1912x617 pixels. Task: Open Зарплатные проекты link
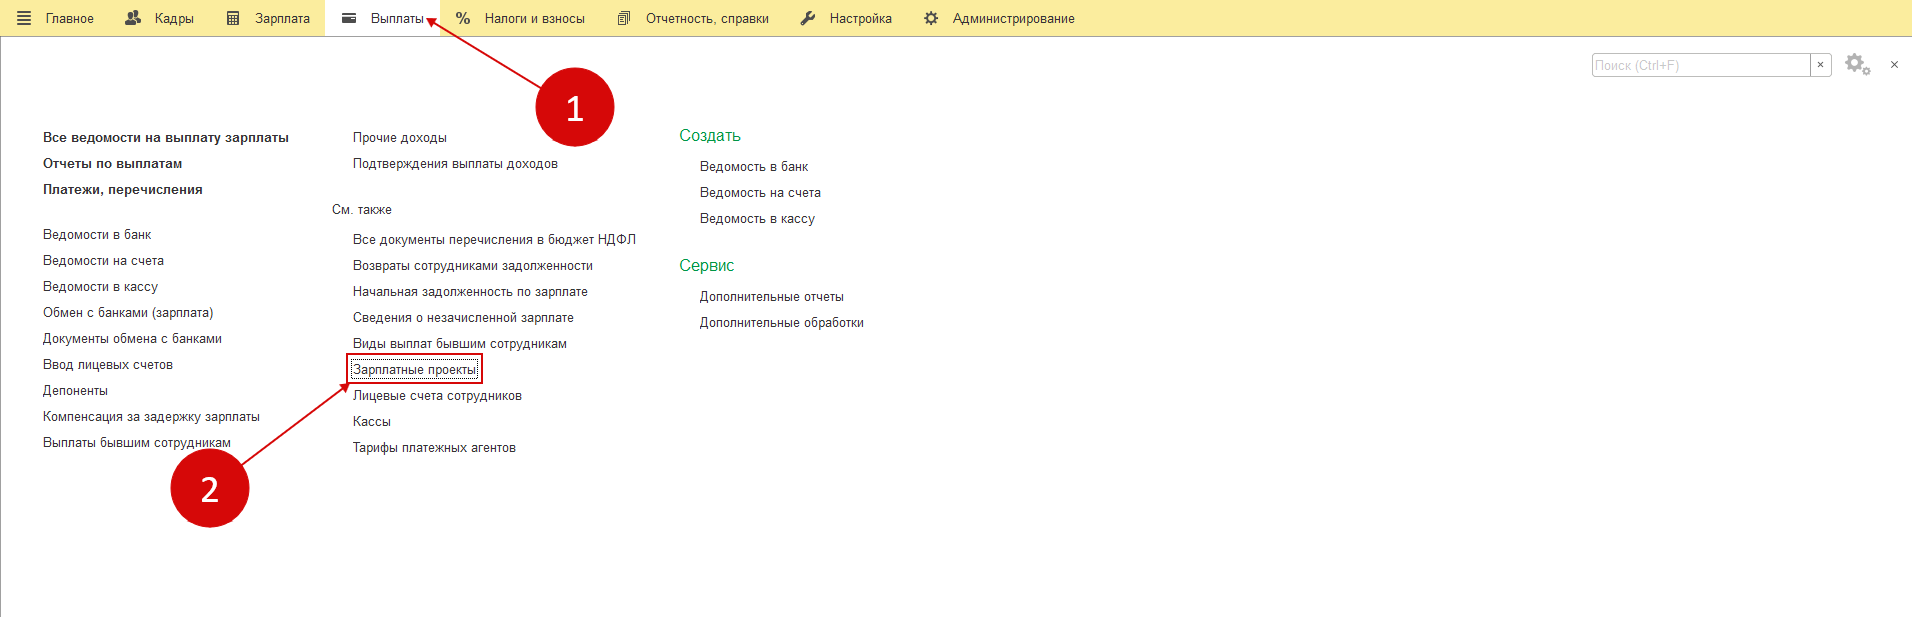(414, 370)
